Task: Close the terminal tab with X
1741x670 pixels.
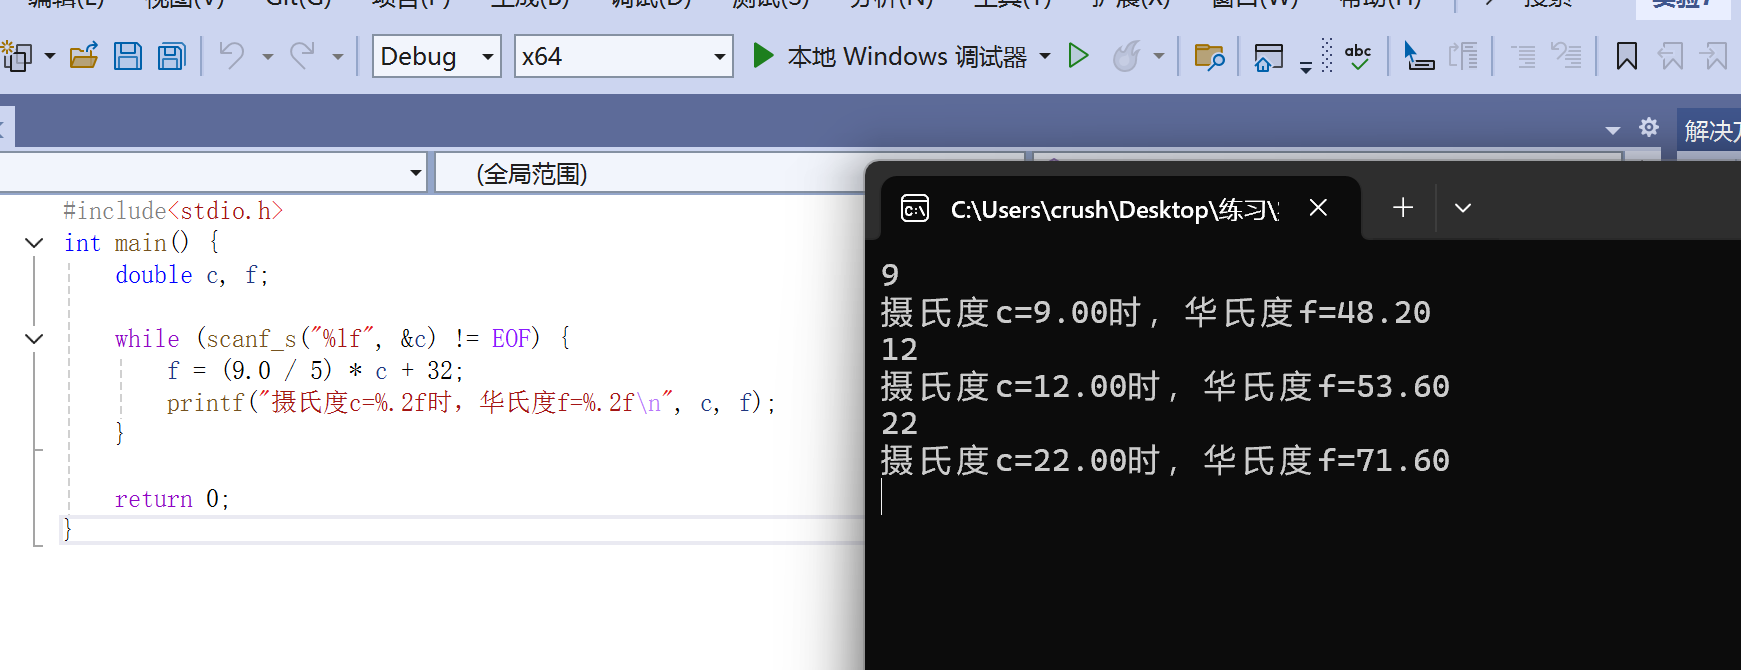Action: click(x=1318, y=207)
